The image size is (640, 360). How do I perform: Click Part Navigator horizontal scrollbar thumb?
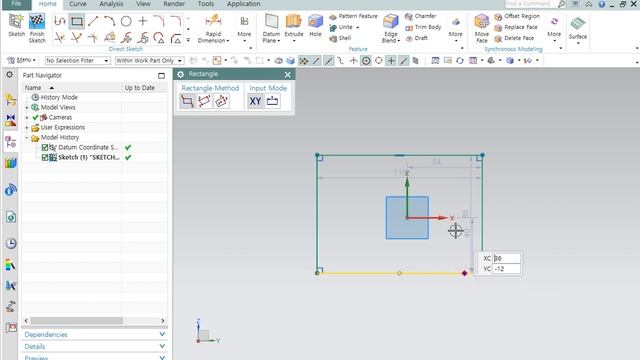tap(76, 321)
